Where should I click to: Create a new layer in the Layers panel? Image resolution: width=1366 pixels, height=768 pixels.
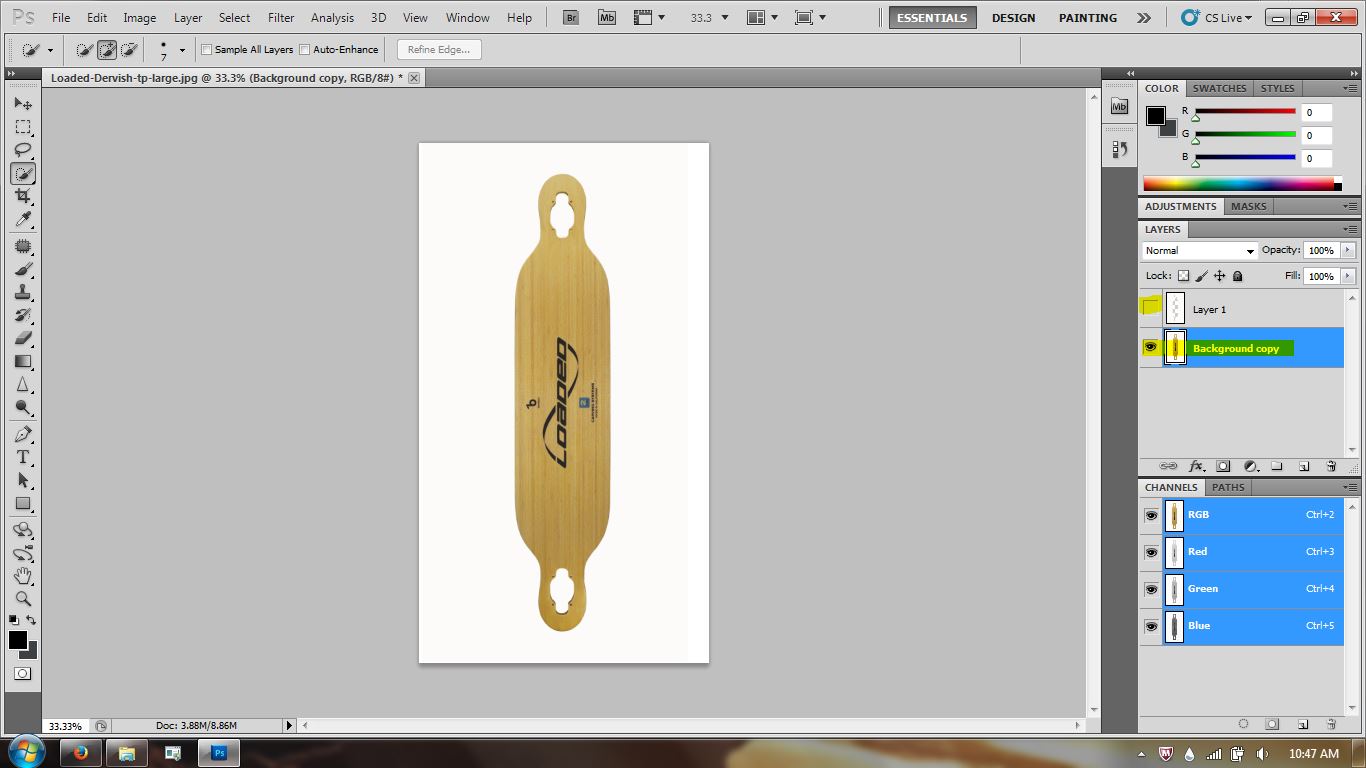[1303, 466]
